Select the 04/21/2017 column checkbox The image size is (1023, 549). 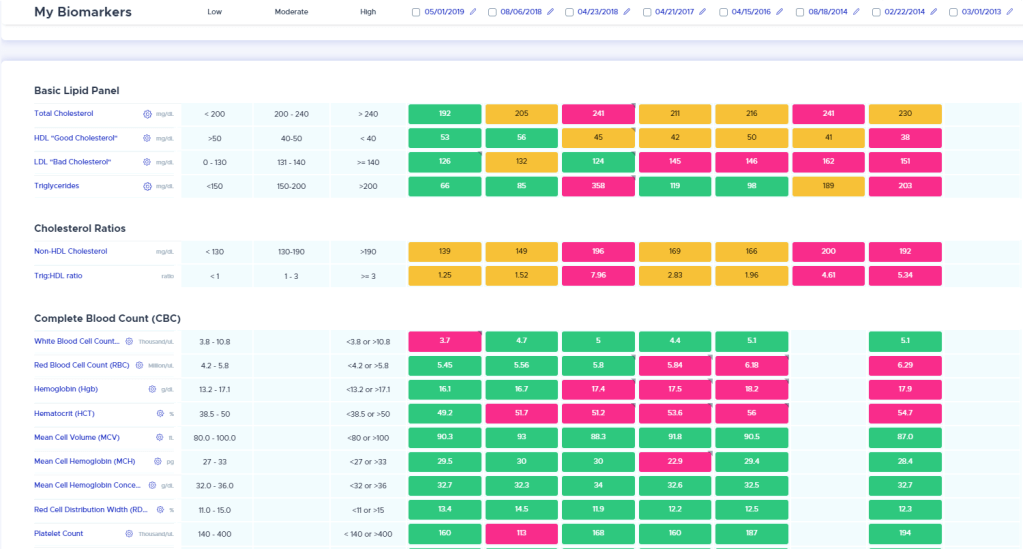coord(646,12)
